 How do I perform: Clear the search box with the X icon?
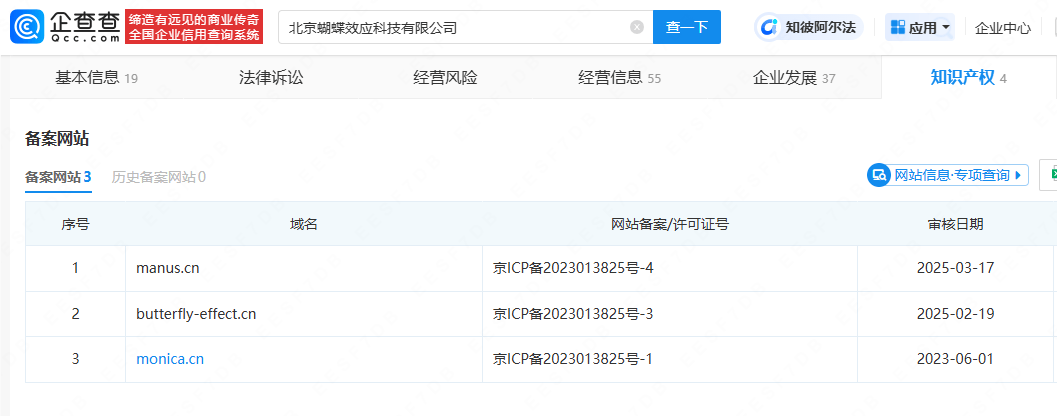tap(637, 27)
